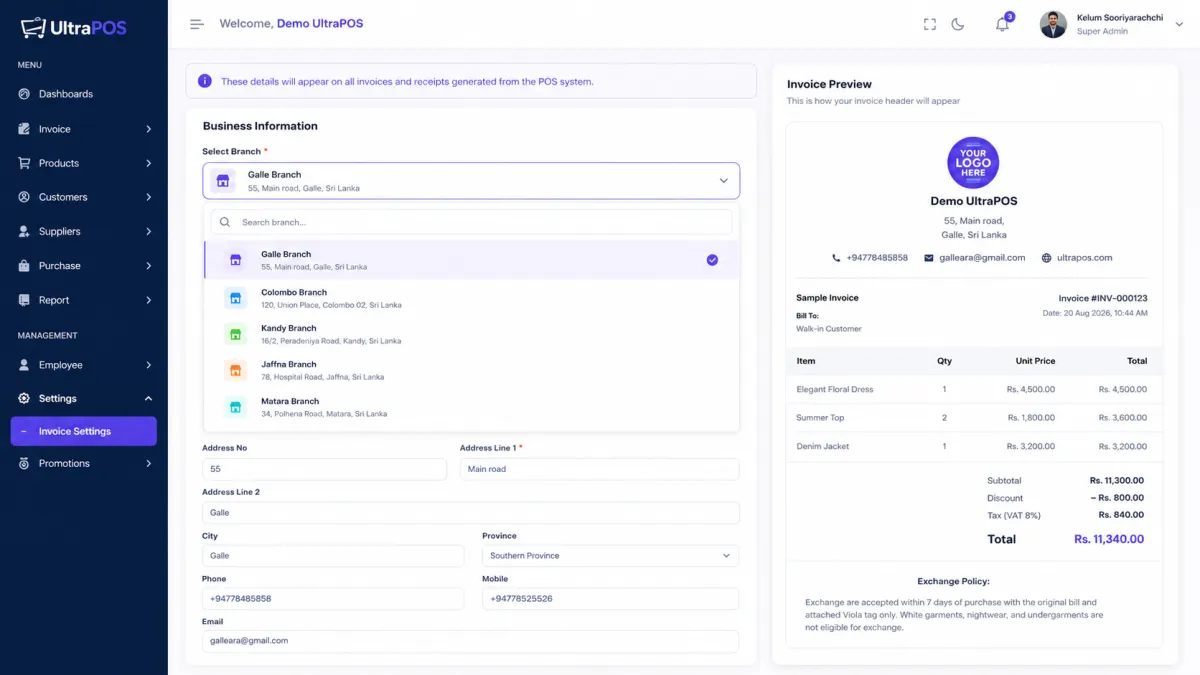Expand the Purchase menu chevron
The image size is (1200, 675).
[x=148, y=266]
